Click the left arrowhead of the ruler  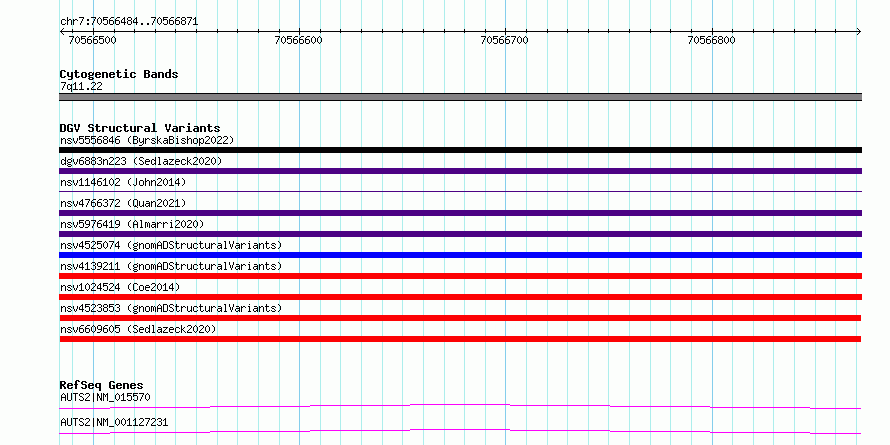(x=62, y=32)
